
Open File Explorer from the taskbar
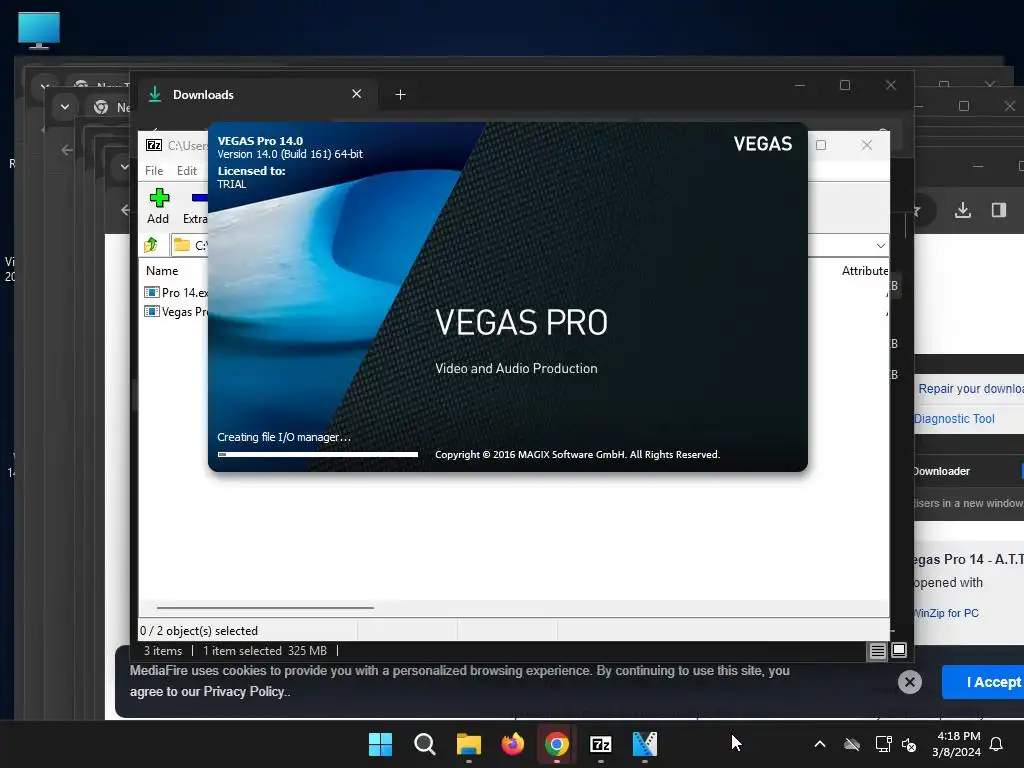468,744
